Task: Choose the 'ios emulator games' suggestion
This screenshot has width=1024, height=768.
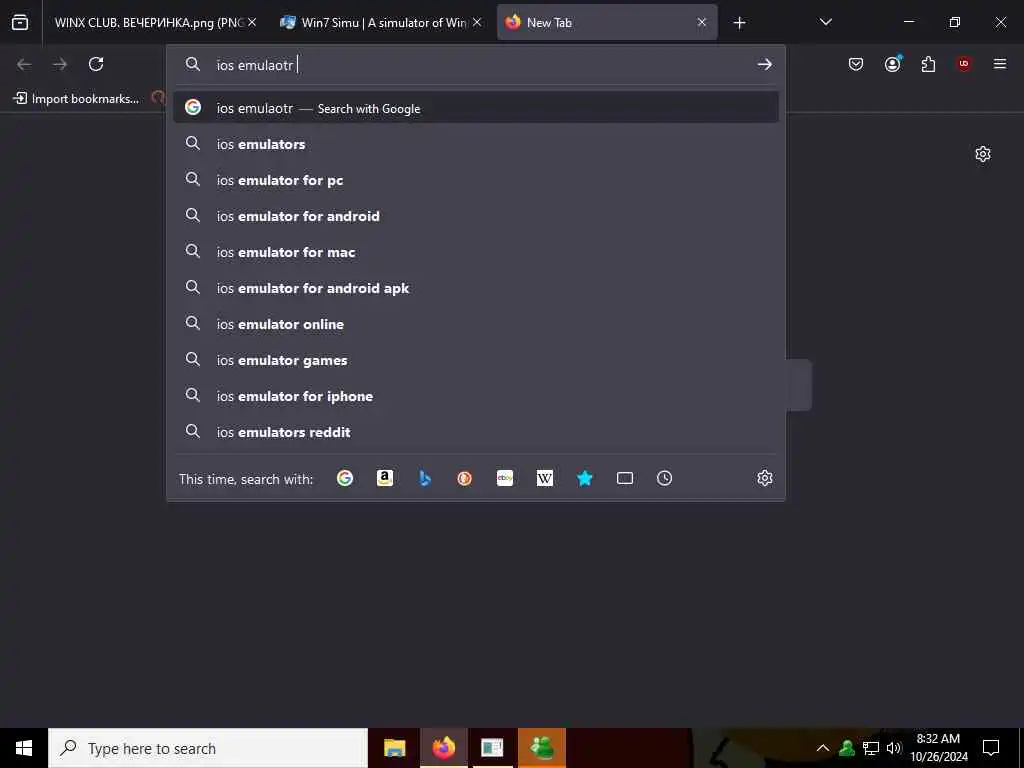Action: tap(475, 360)
